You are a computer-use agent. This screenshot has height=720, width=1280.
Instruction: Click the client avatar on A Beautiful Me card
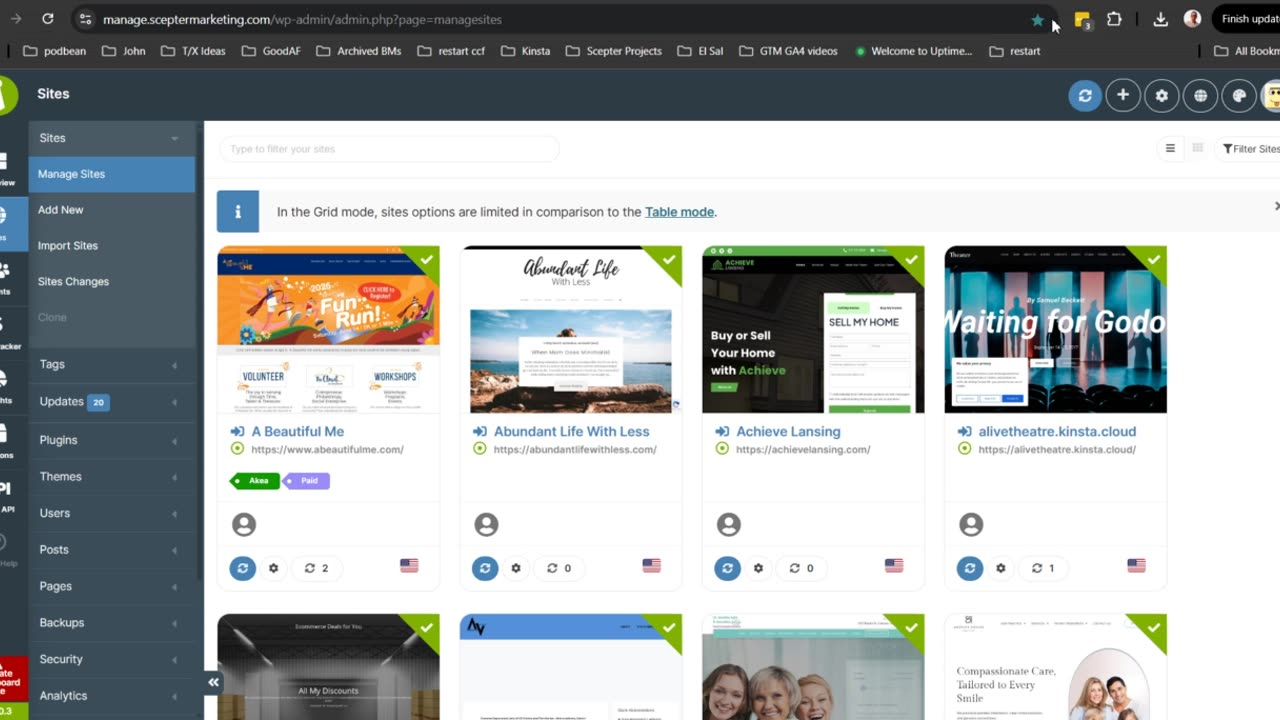[x=244, y=524]
